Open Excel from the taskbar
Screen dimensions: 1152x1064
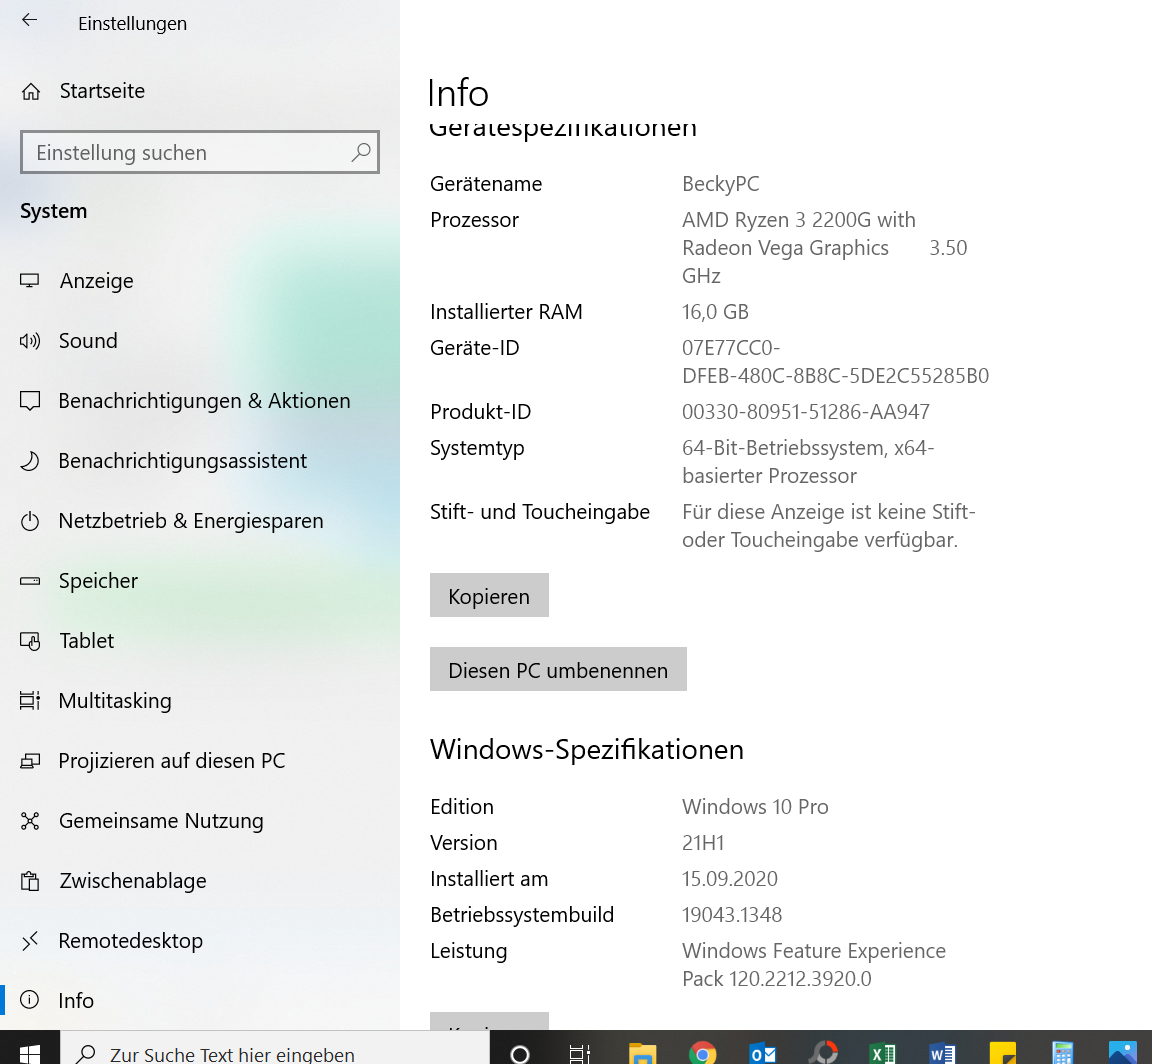pyautogui.click(x=882, y=1052)
